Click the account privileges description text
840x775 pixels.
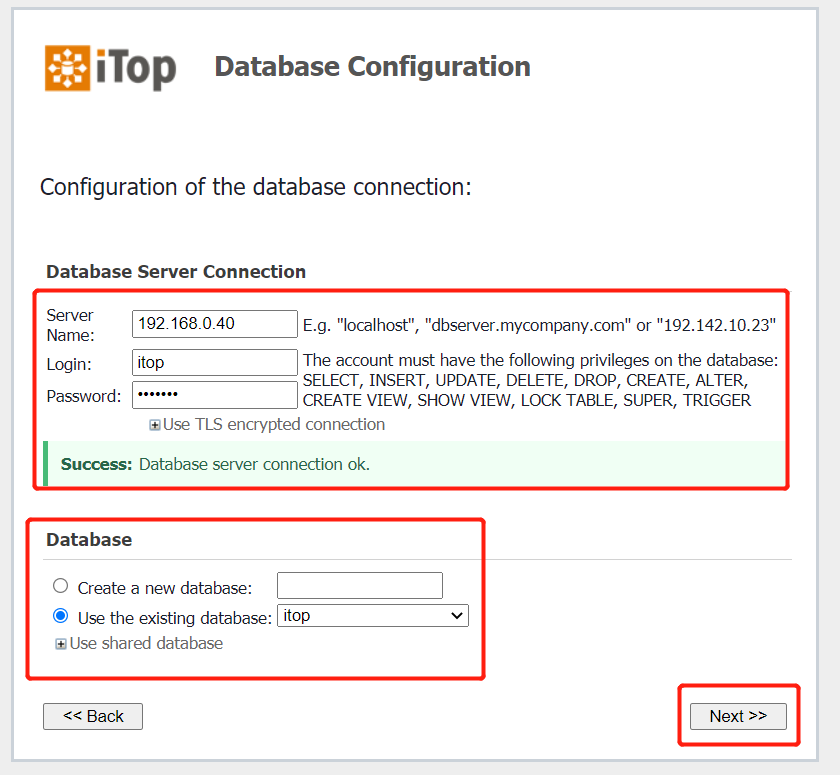click(x=541, y=380)
